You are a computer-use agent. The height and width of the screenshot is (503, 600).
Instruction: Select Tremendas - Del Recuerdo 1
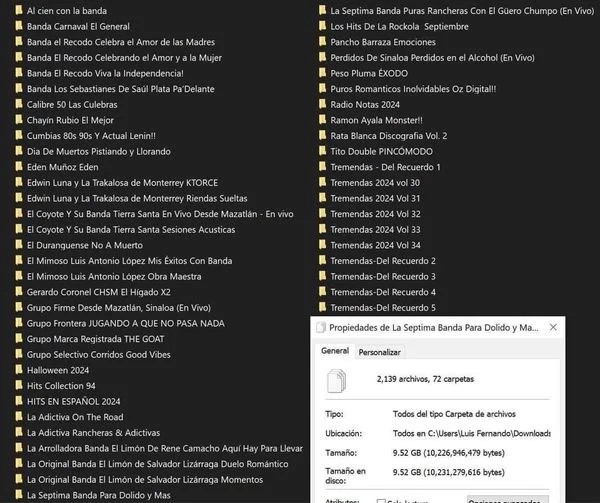pyautogui.click(x=385, y=167)
